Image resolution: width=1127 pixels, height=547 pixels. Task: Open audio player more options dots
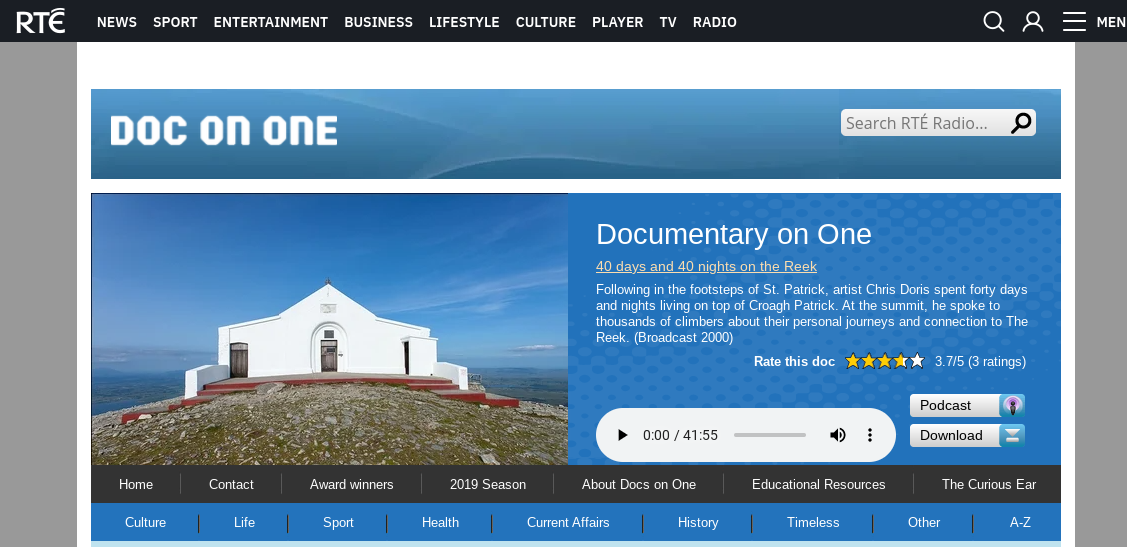coord(870,435)
